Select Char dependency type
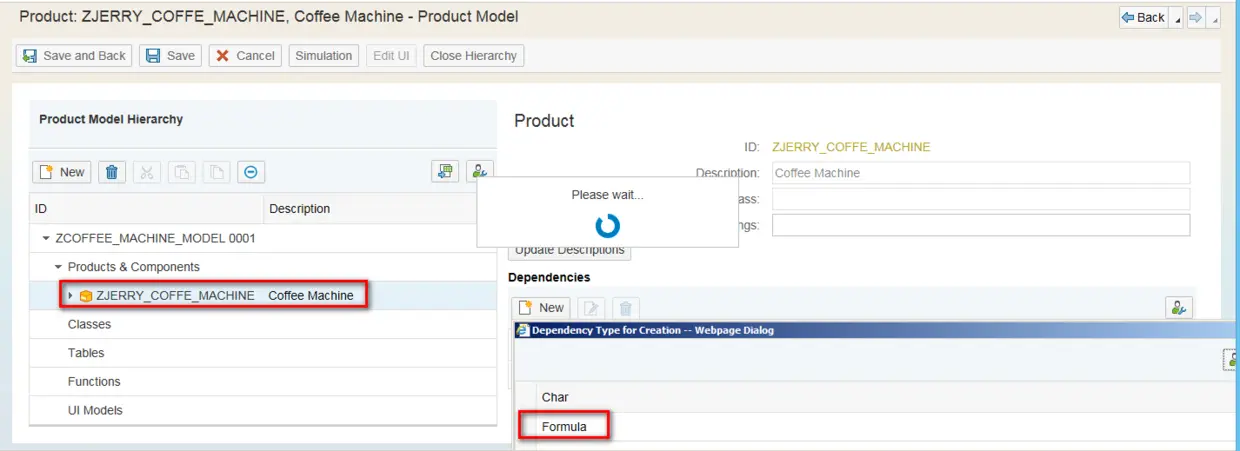The image size is (1240, 451). pos(555,398)
